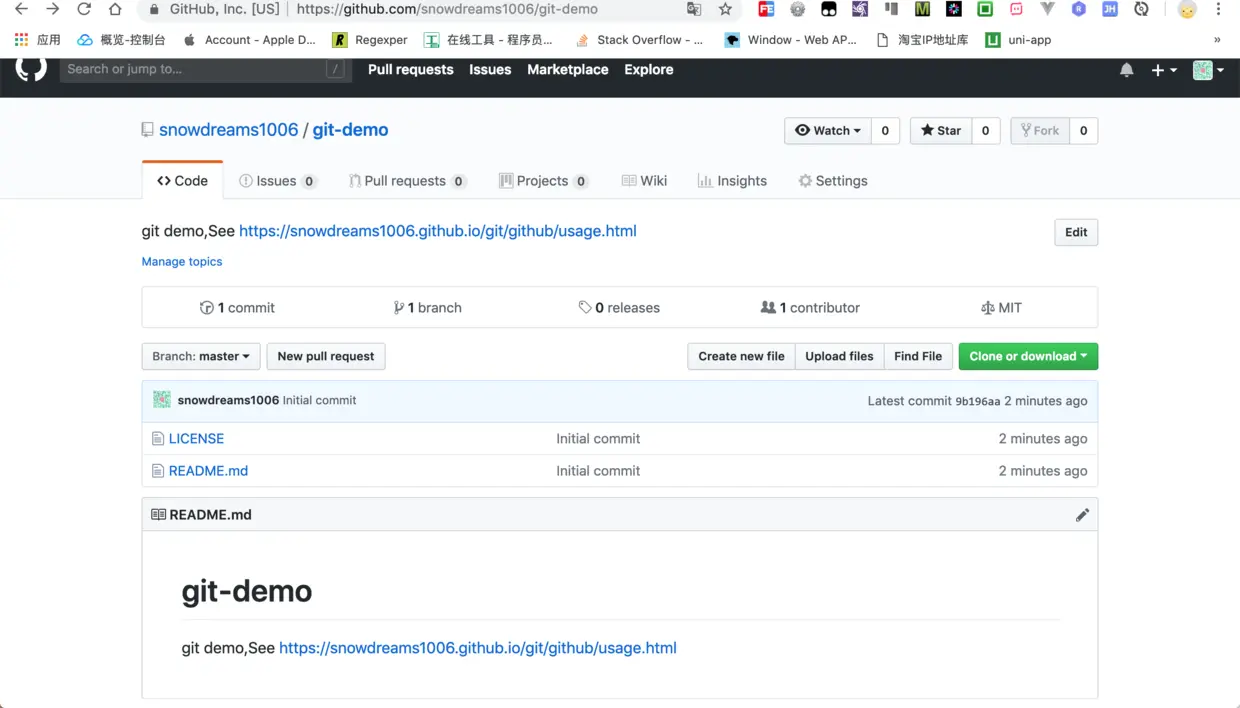Click the pencil icon to edit README.md

(x=1082, y=514)
